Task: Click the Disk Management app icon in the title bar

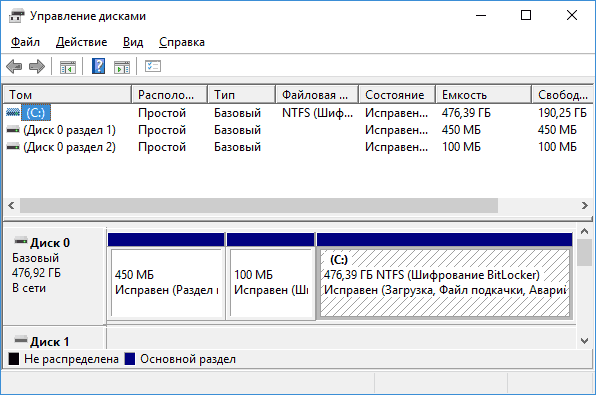Action: [x=16, y=16]
